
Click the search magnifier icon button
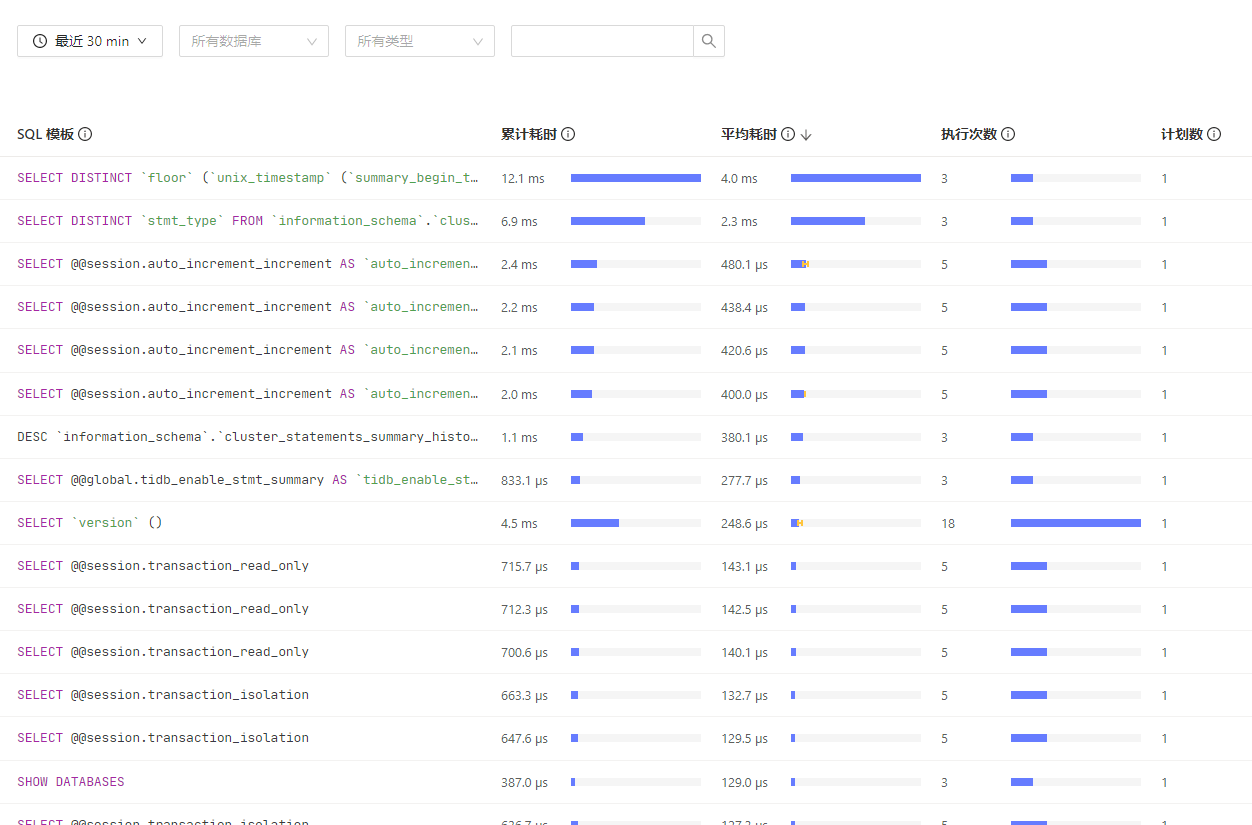tap(708, 41)
